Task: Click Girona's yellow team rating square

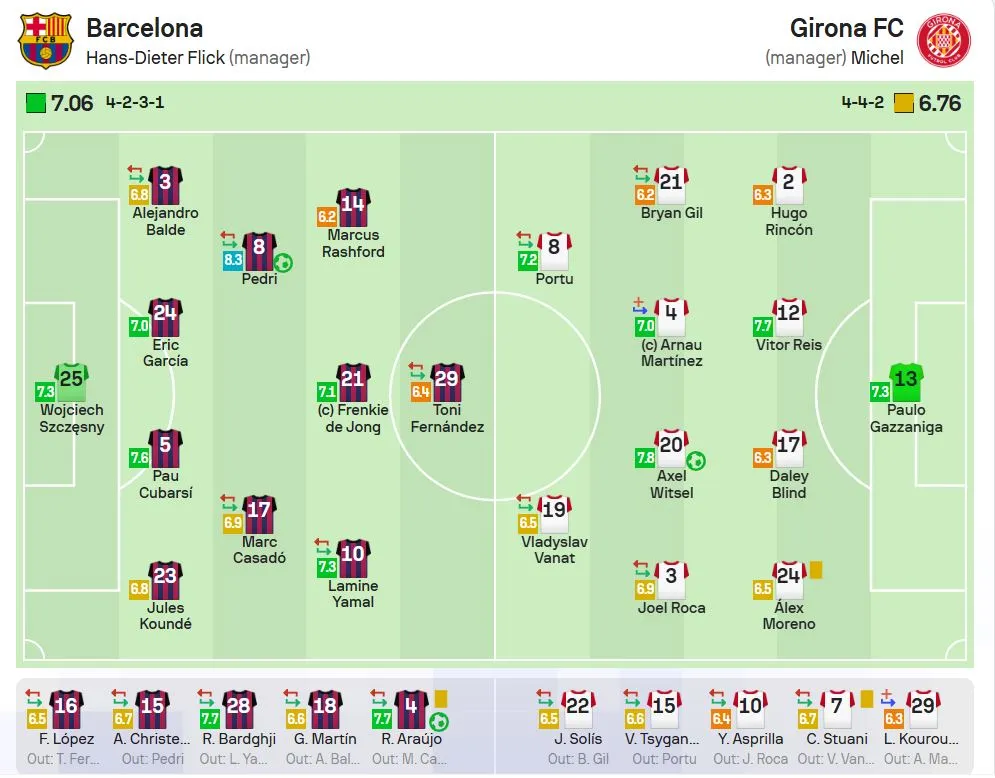Action: (903, 103)
